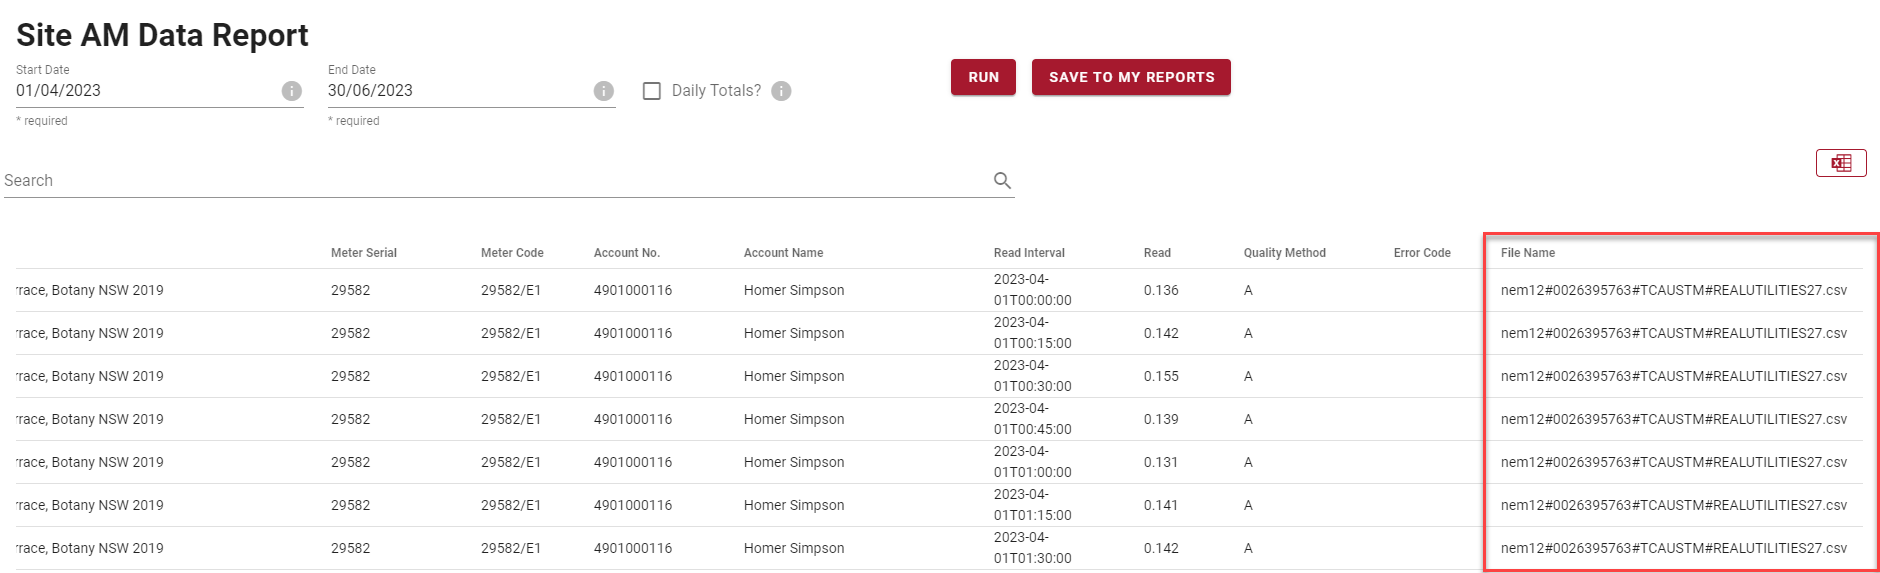The width and height of the screenshot is (1880, 573).
Task: Sort by Read column header
Action: click(x=1157, y=253)
